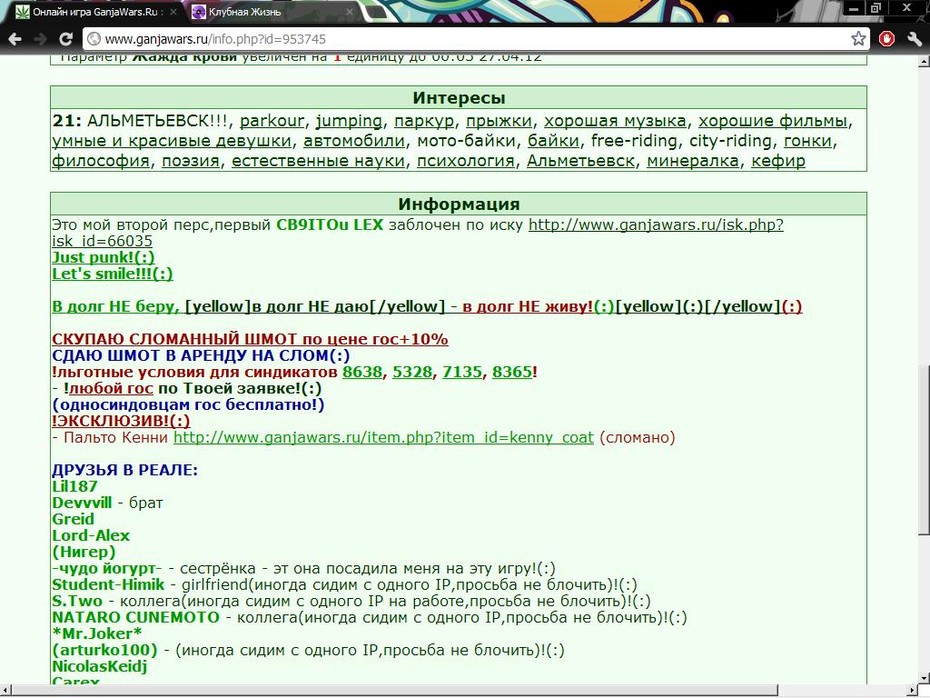Open умные и красивые девушки link

(x=171, y=141)
